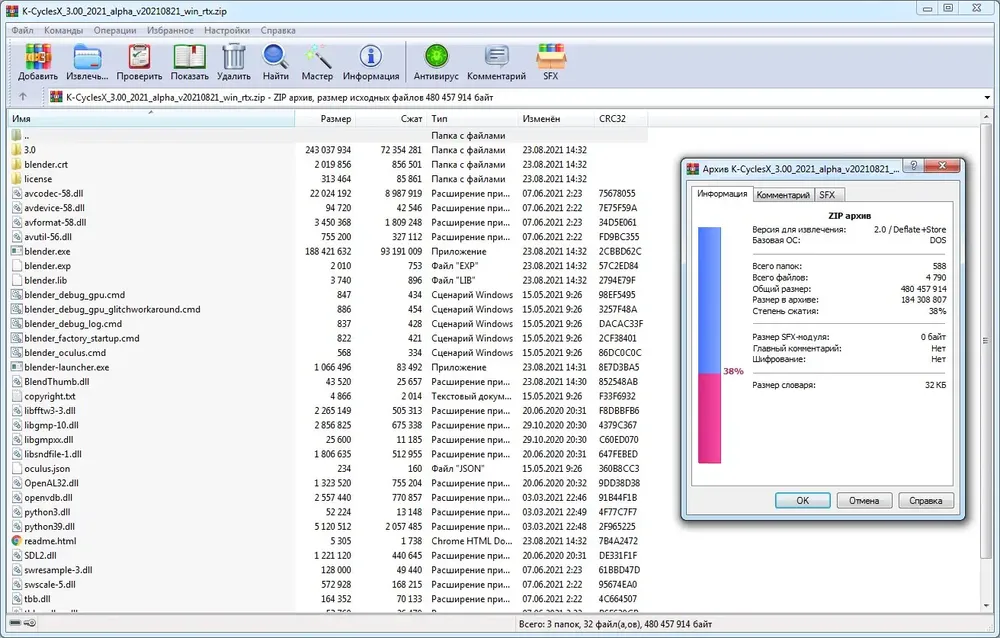Click the avcodec-58.dll file icon
Image resolution: width=1000 pixels, height=638 pixels.
click(x=17, y=193)
